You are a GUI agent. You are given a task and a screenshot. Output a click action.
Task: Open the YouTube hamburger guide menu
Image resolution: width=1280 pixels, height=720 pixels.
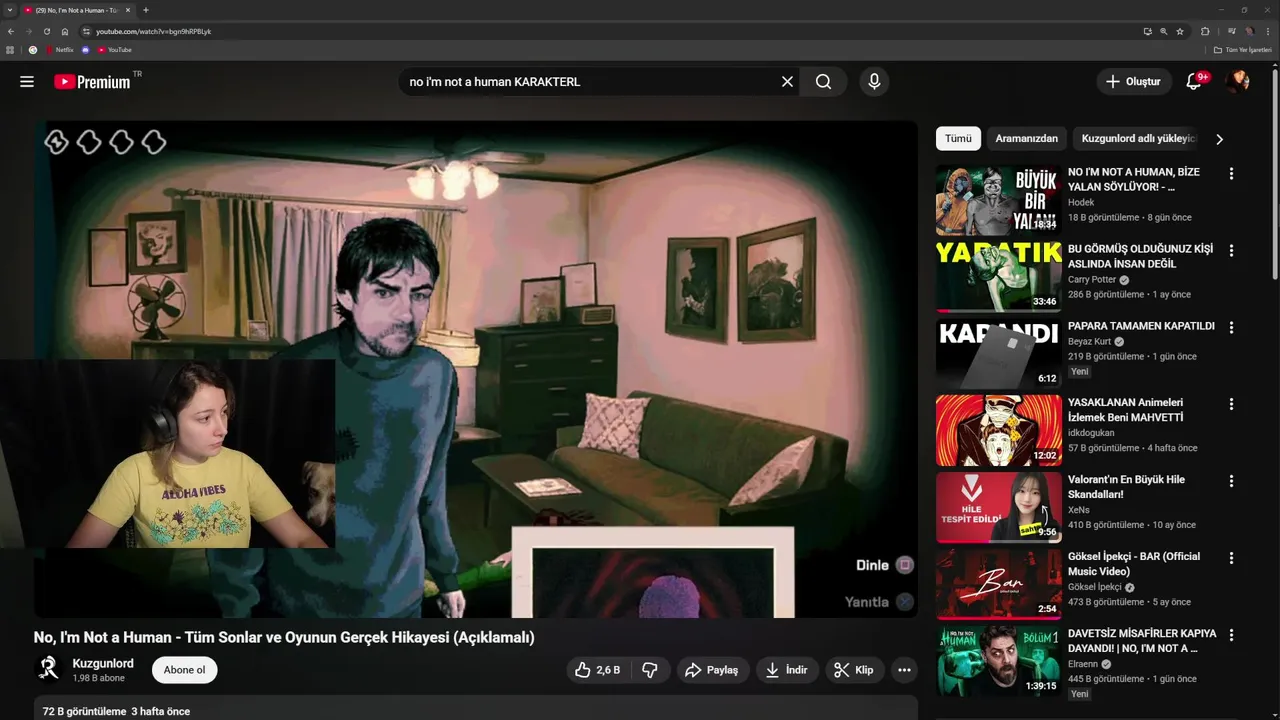27,82
